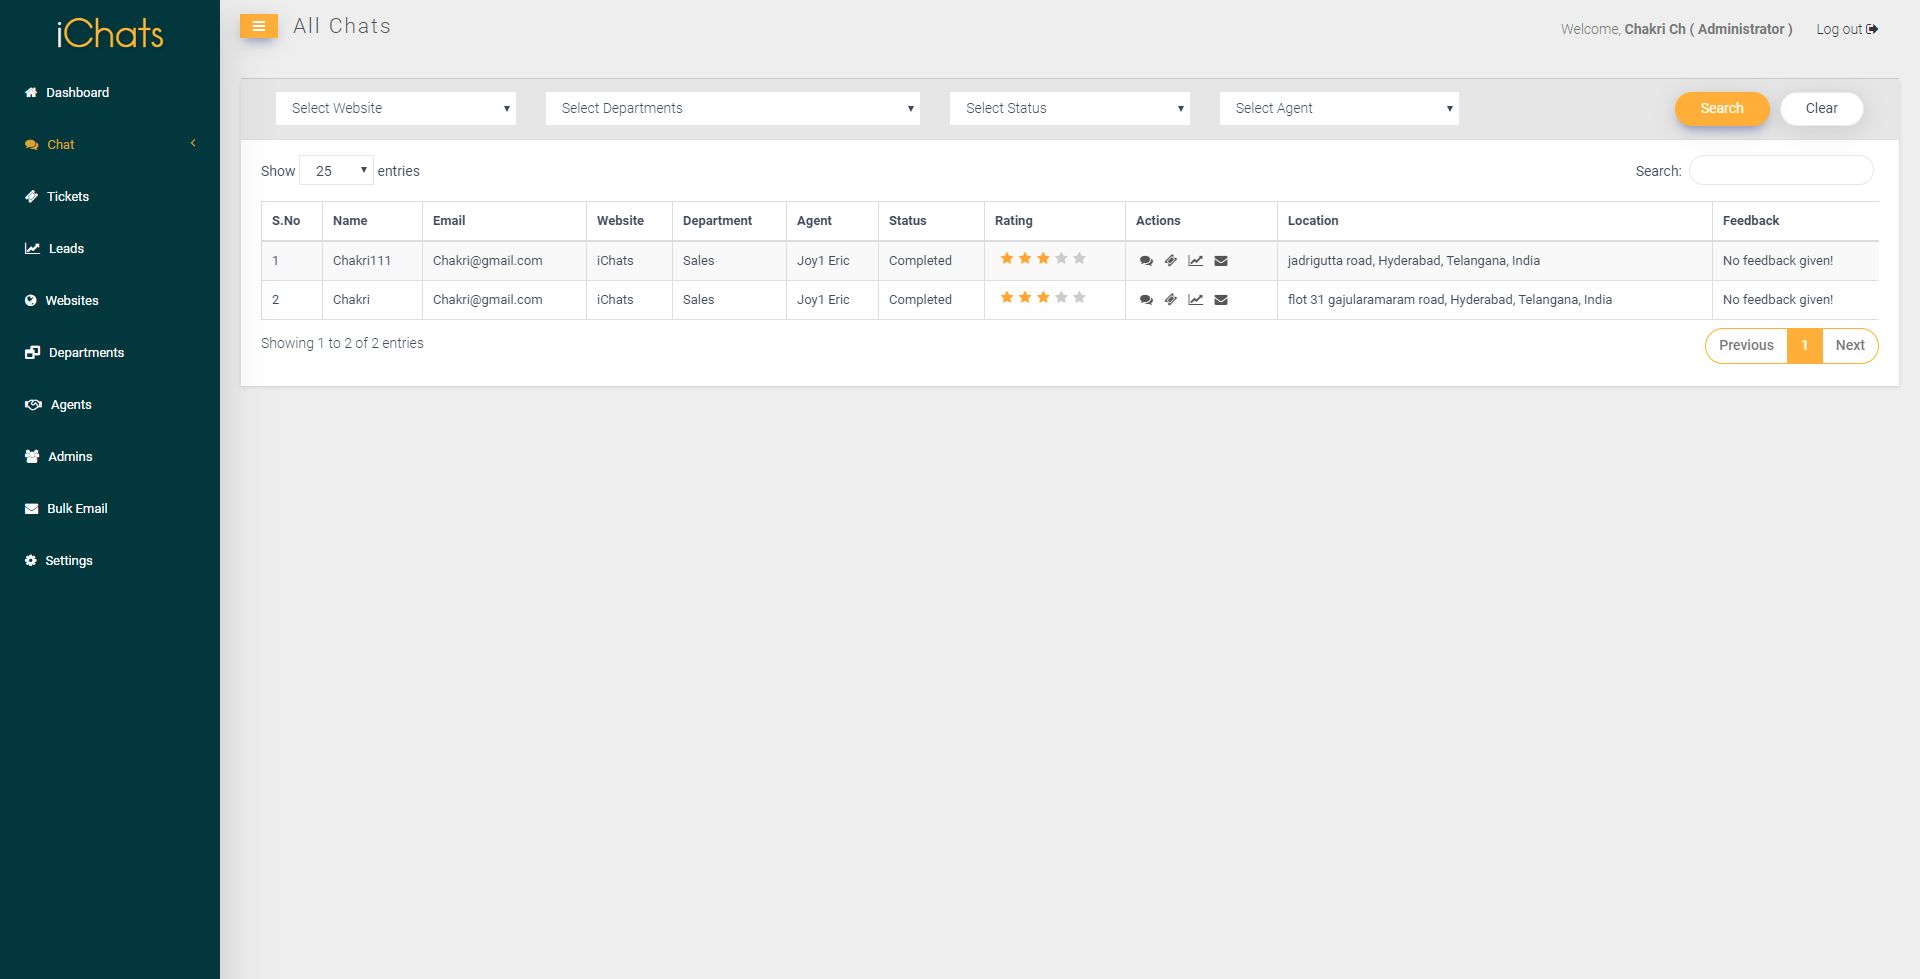Click Joy1 Eric agent in row 2
The width and height of the screenshot is (1920, 979).
pos(823,300)
